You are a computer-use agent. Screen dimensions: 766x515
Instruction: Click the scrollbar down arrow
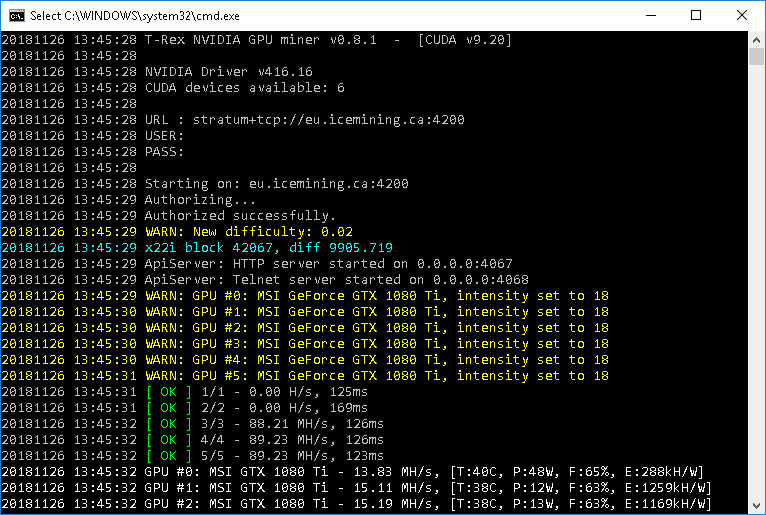pyautogui.click(x=756, y=506)
